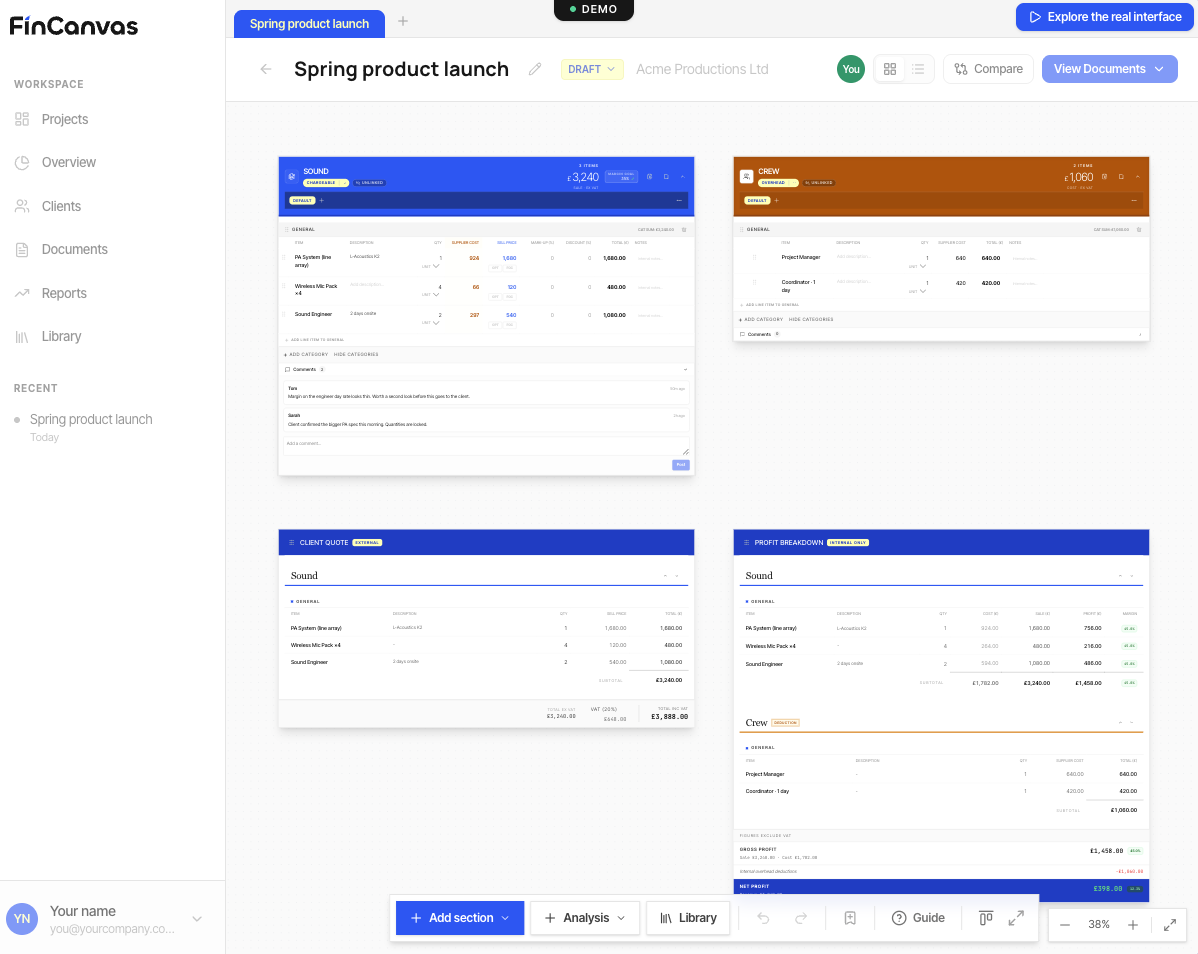Image resolution: width=1198 pixels, height=954 pixels.
Task: Click the Acme Productions Ltd client name
Action: [x=702, y=69]
